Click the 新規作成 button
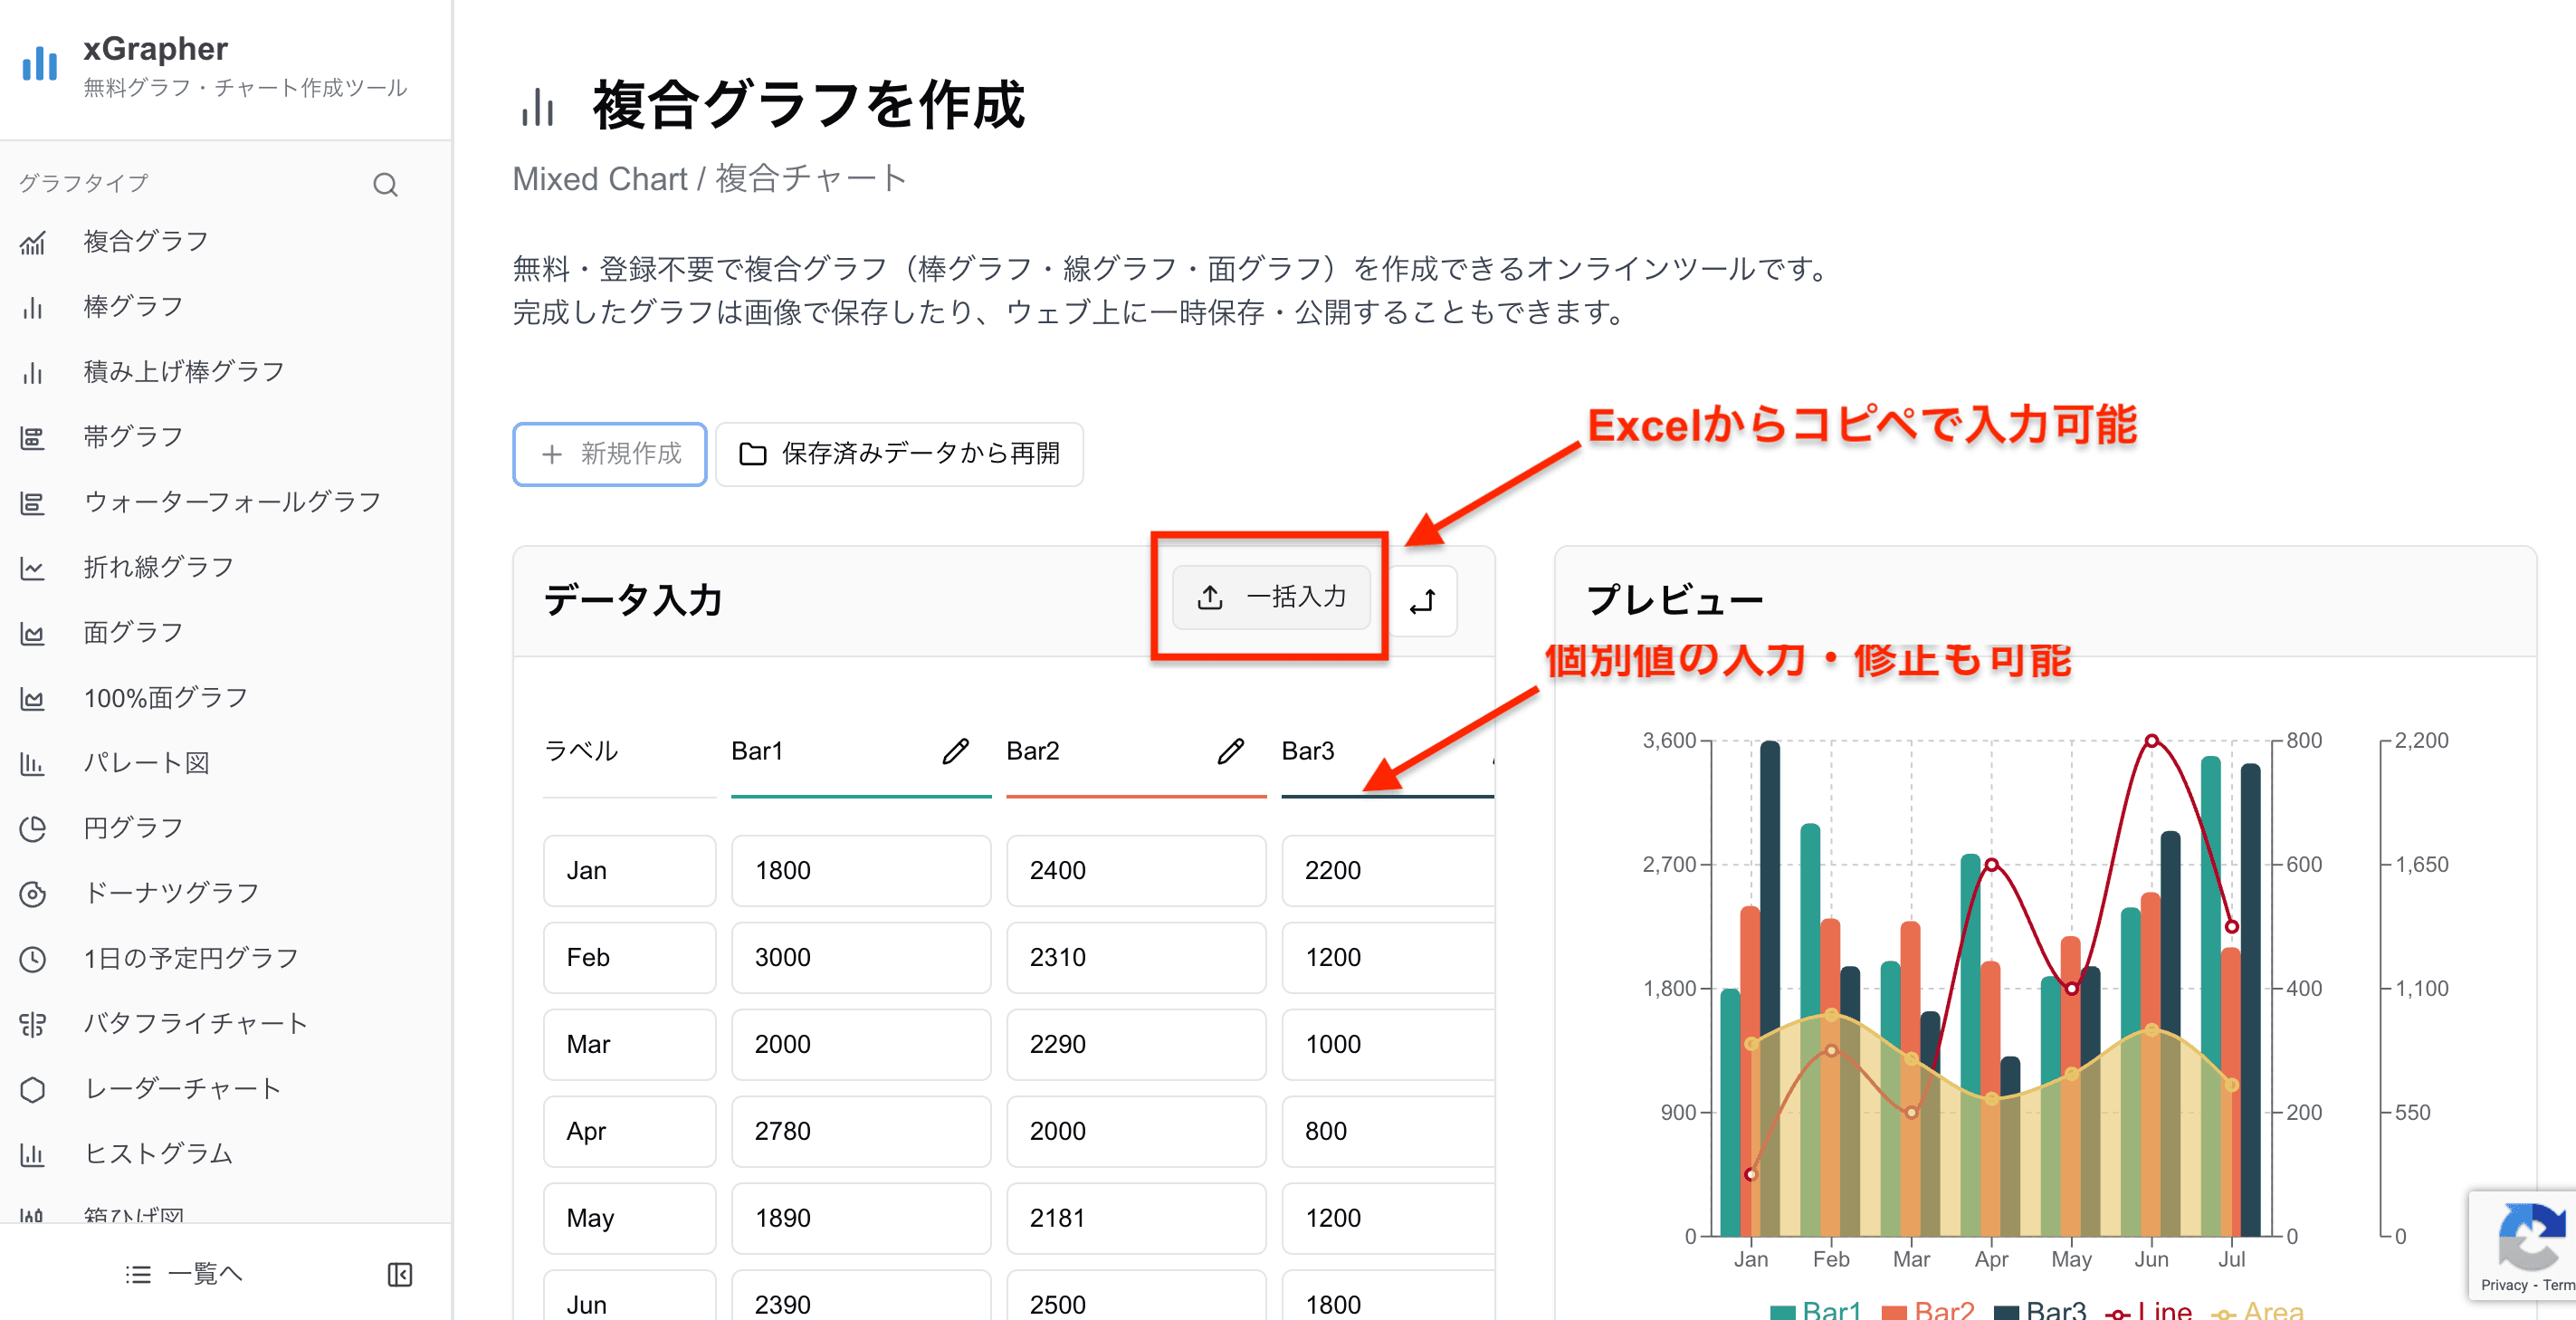 click(609, 454)
